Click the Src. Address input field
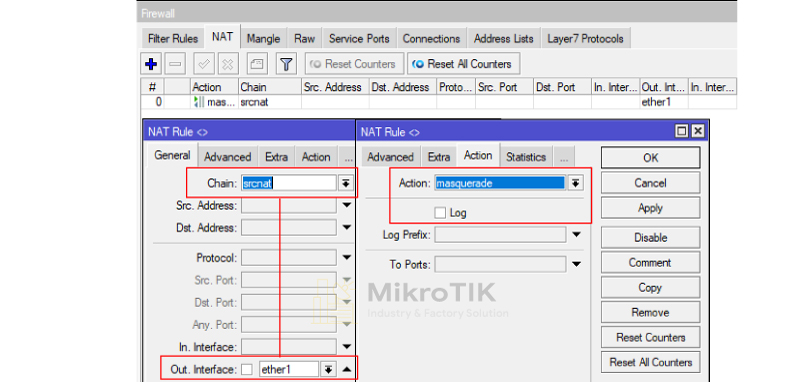The height and width of the screenshot is (382, 800). [289, 206]
